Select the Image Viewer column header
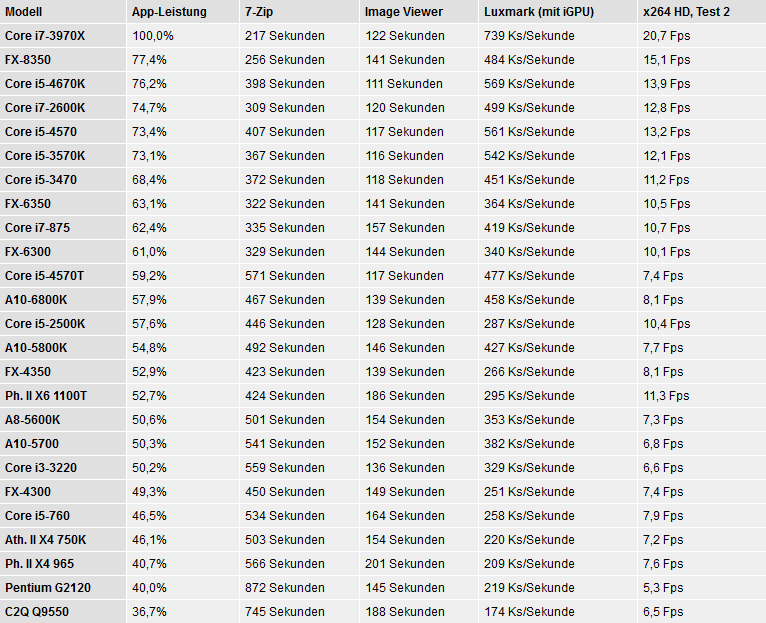The height and width of the screenshot is (623, 766). [x=404, y=12]
